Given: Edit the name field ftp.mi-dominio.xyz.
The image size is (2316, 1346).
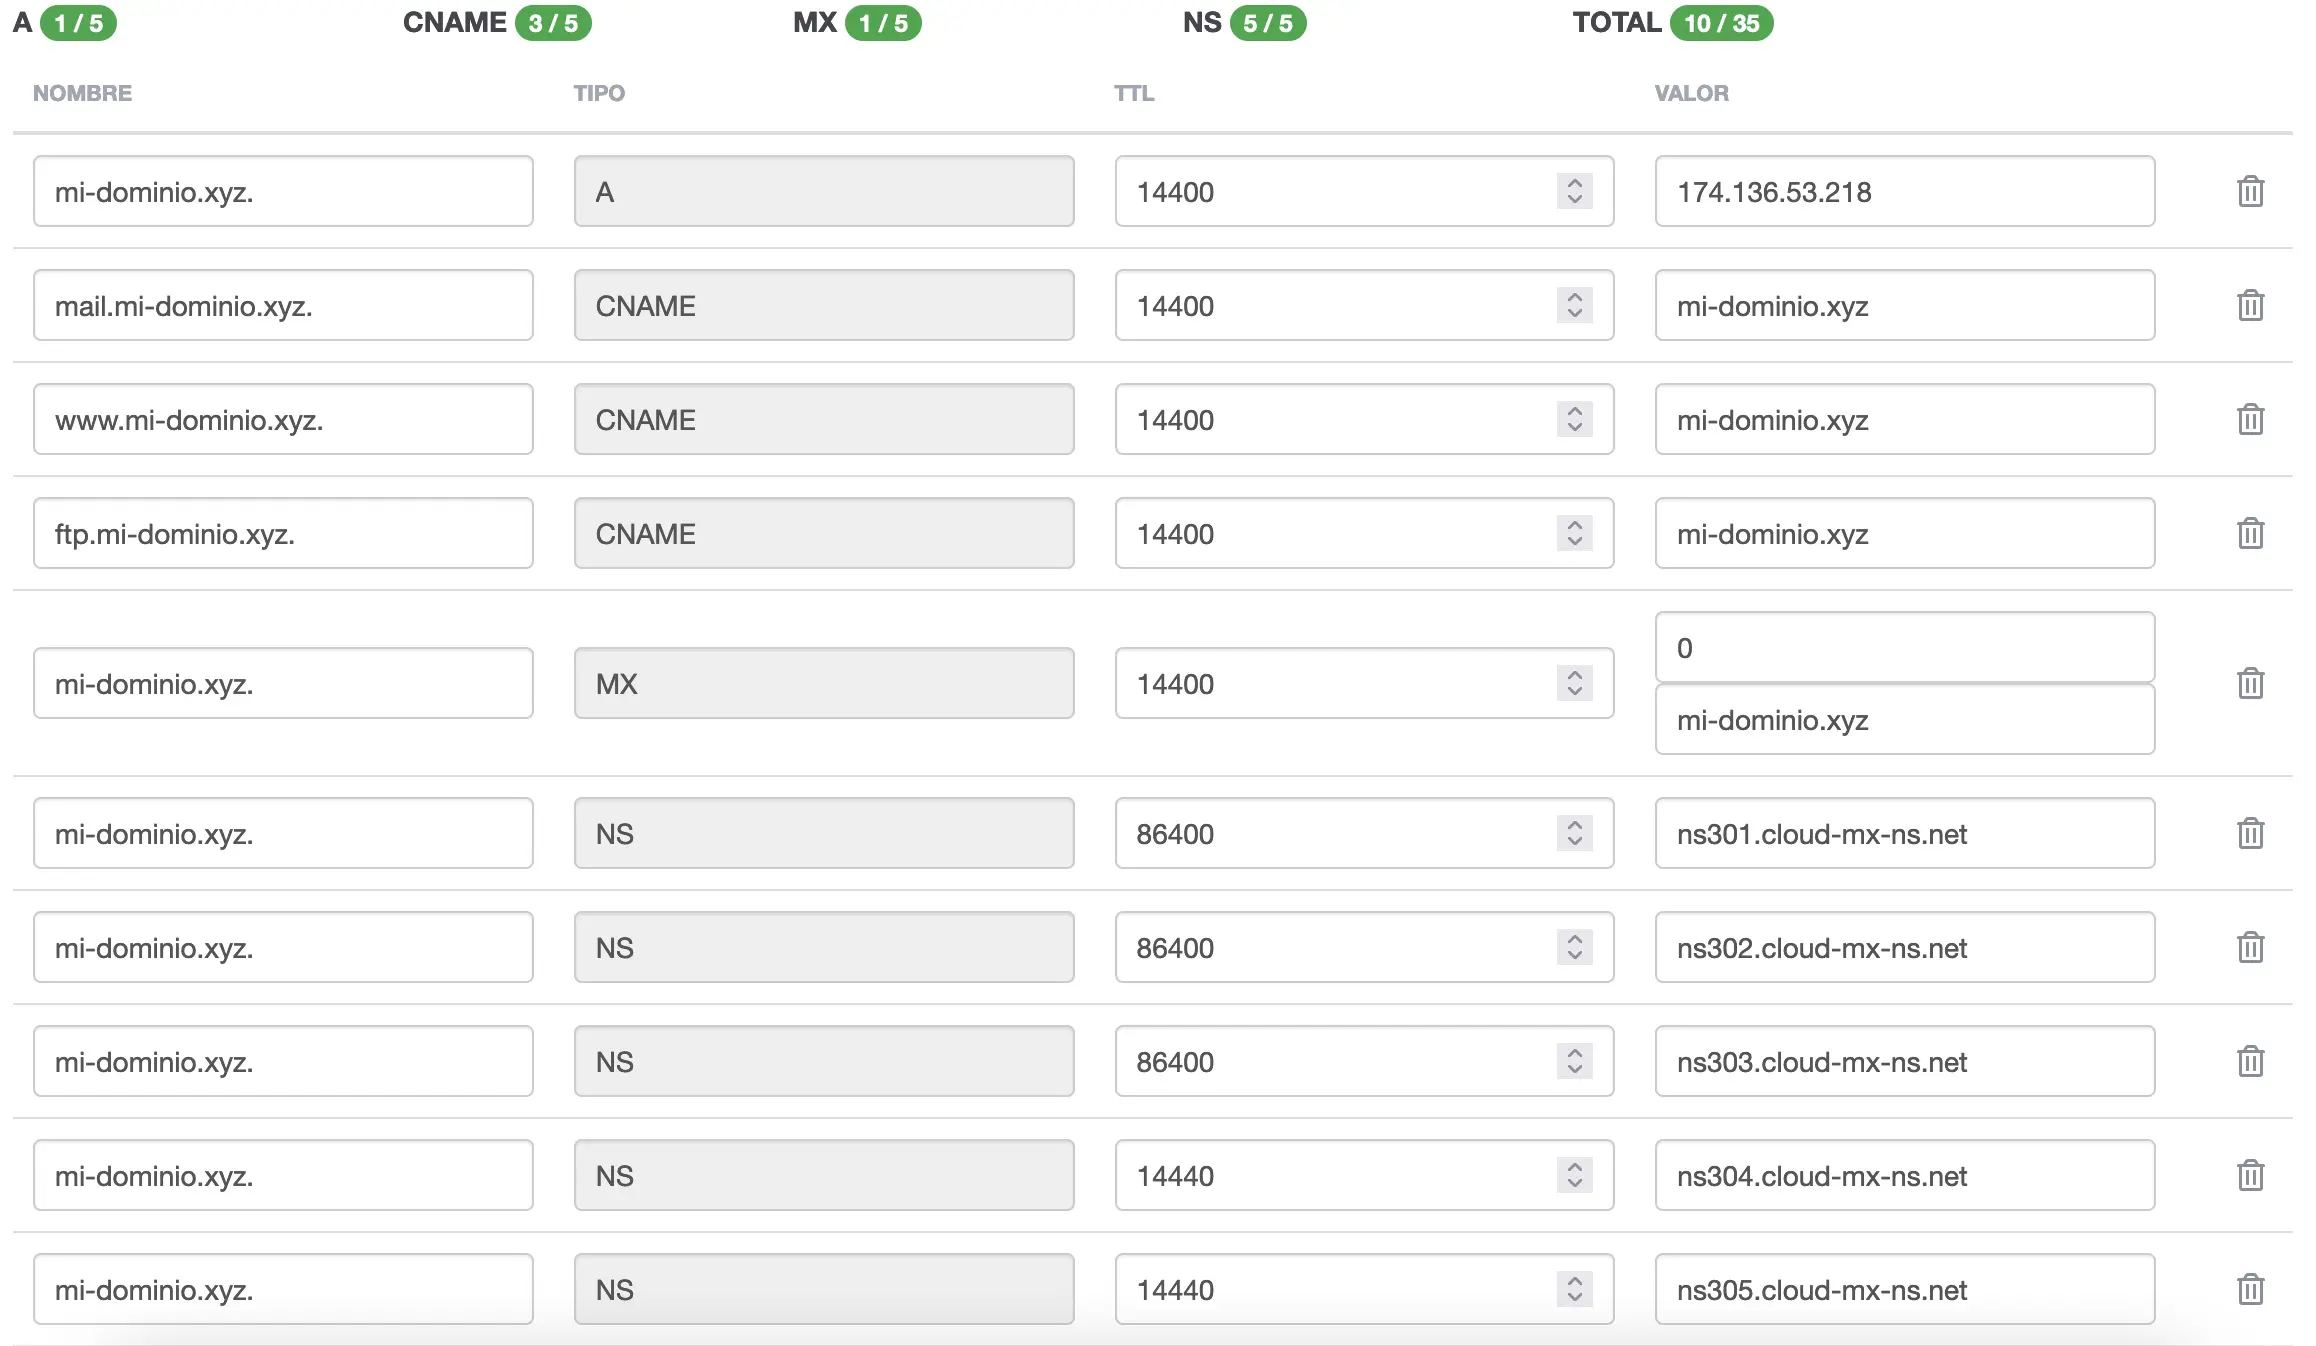Looking at the screenshot, I should [283, 533].
